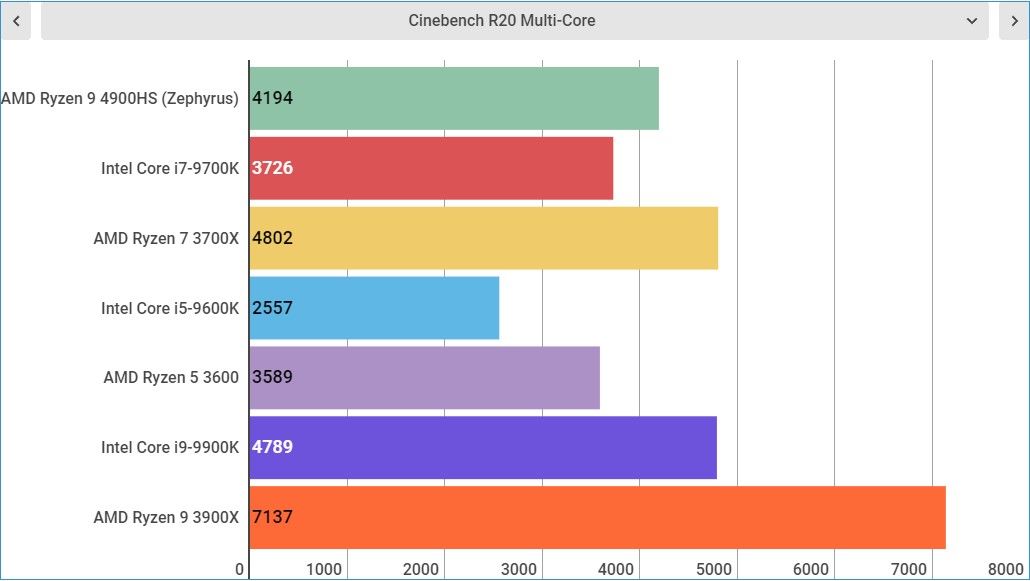Click the 2000 axis tick label
The width and height of the screenshot is (1030, 581).
[421, 569]
